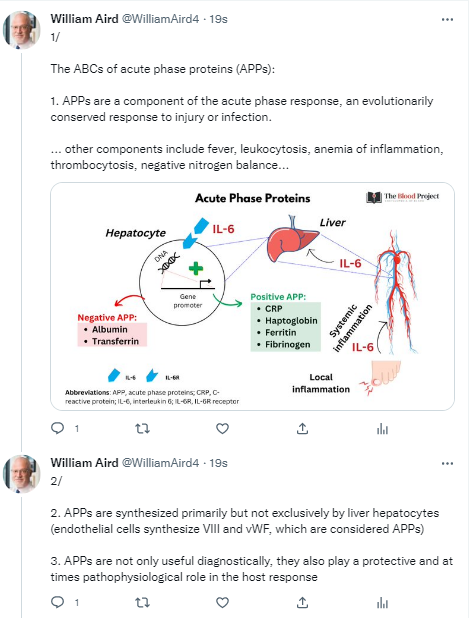Image resolution: width=470 pixels, height=618 pixels.
Task: Reply to the second tweet
Action: (x=58, y=602)
